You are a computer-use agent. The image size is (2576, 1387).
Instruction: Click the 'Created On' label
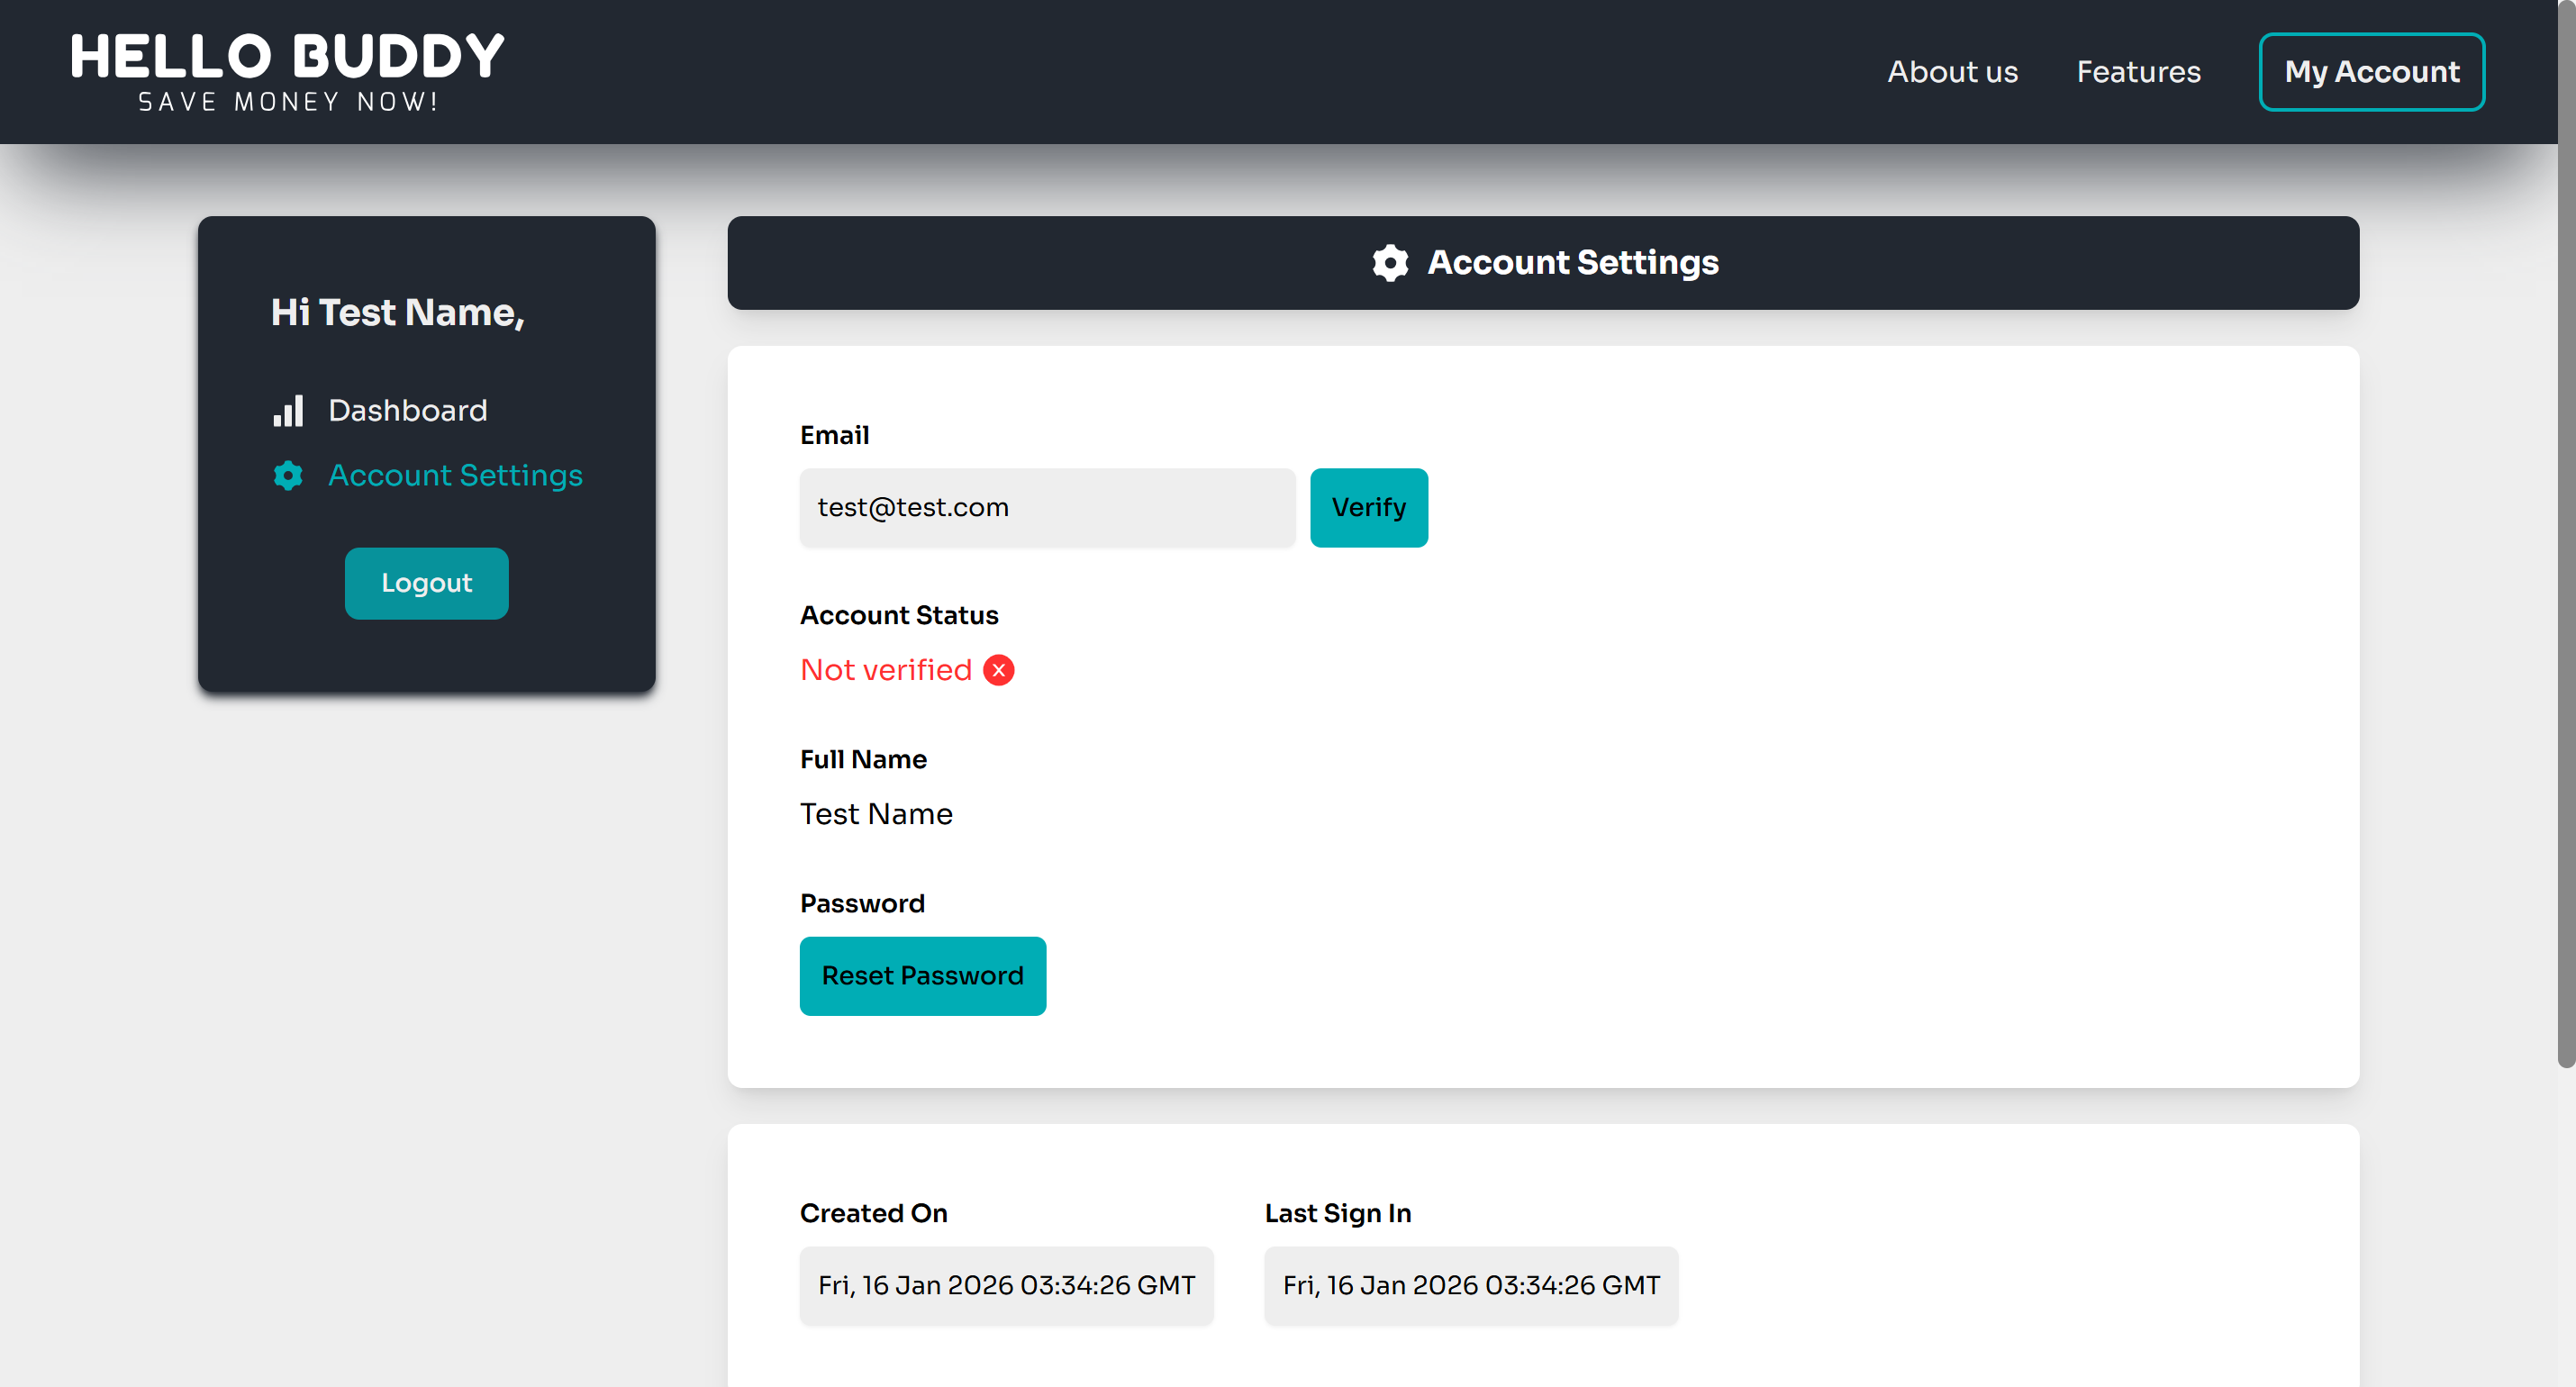pos(873,1214)
